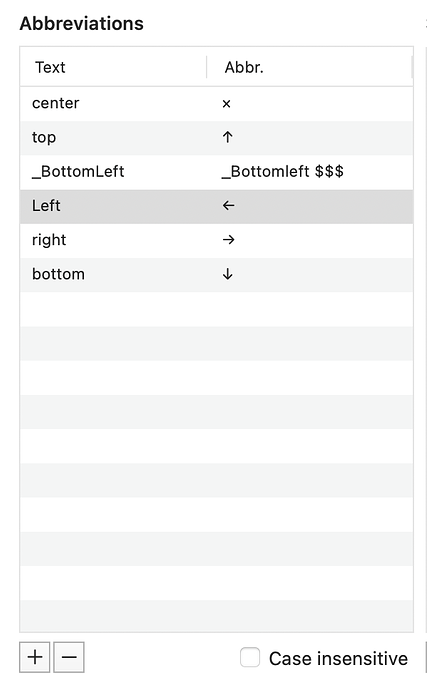Select the right arrow abbreviation symbol
The height and width of the screenshot is (690, 427).
coord(228,240)
